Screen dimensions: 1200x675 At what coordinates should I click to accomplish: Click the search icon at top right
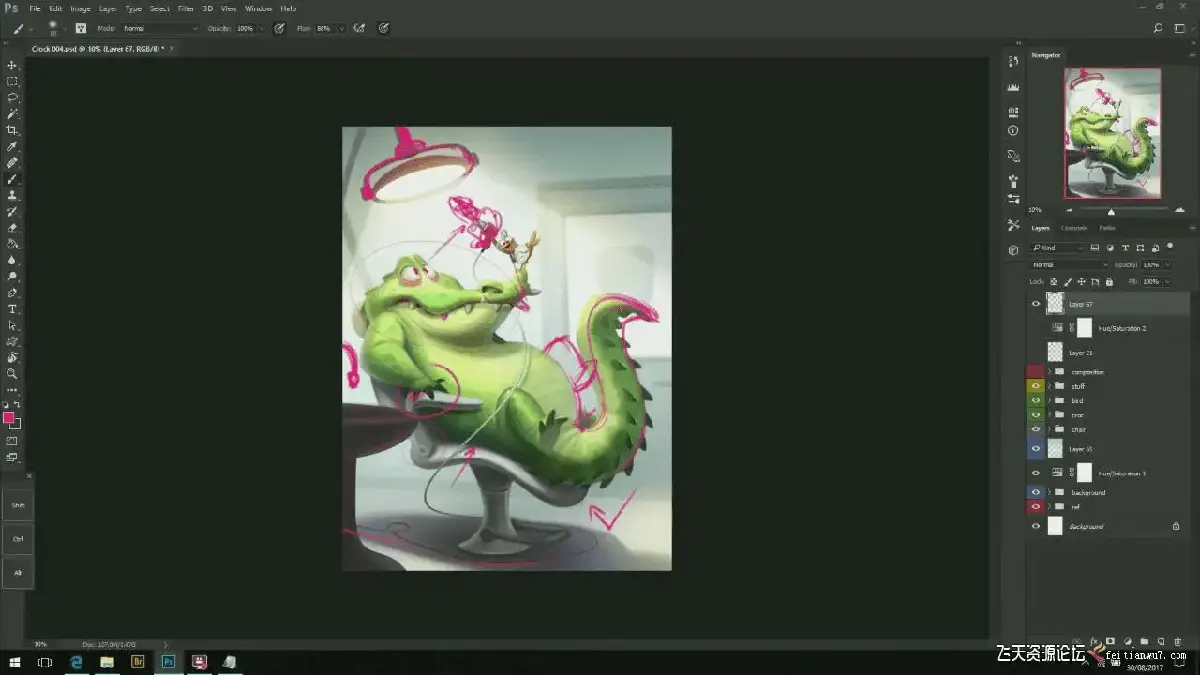coord(1158,28)
